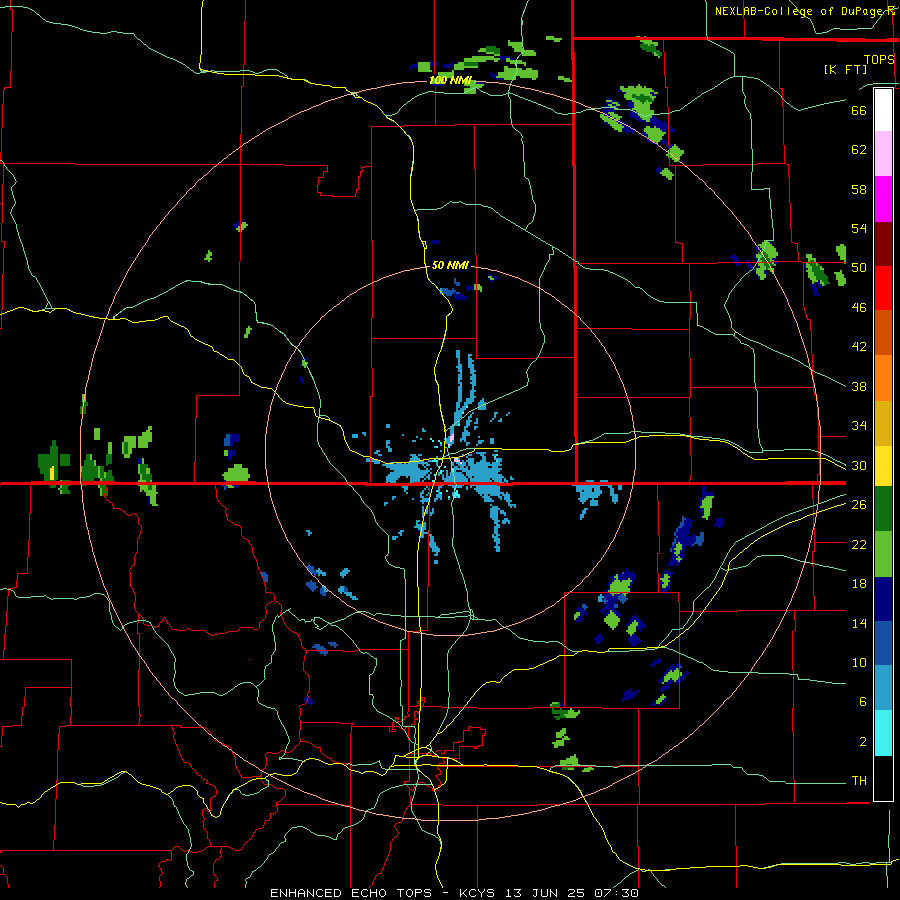The image size is (900, 900).
Task: Select the medium blue swatch near 10
Action: point(883,643)
